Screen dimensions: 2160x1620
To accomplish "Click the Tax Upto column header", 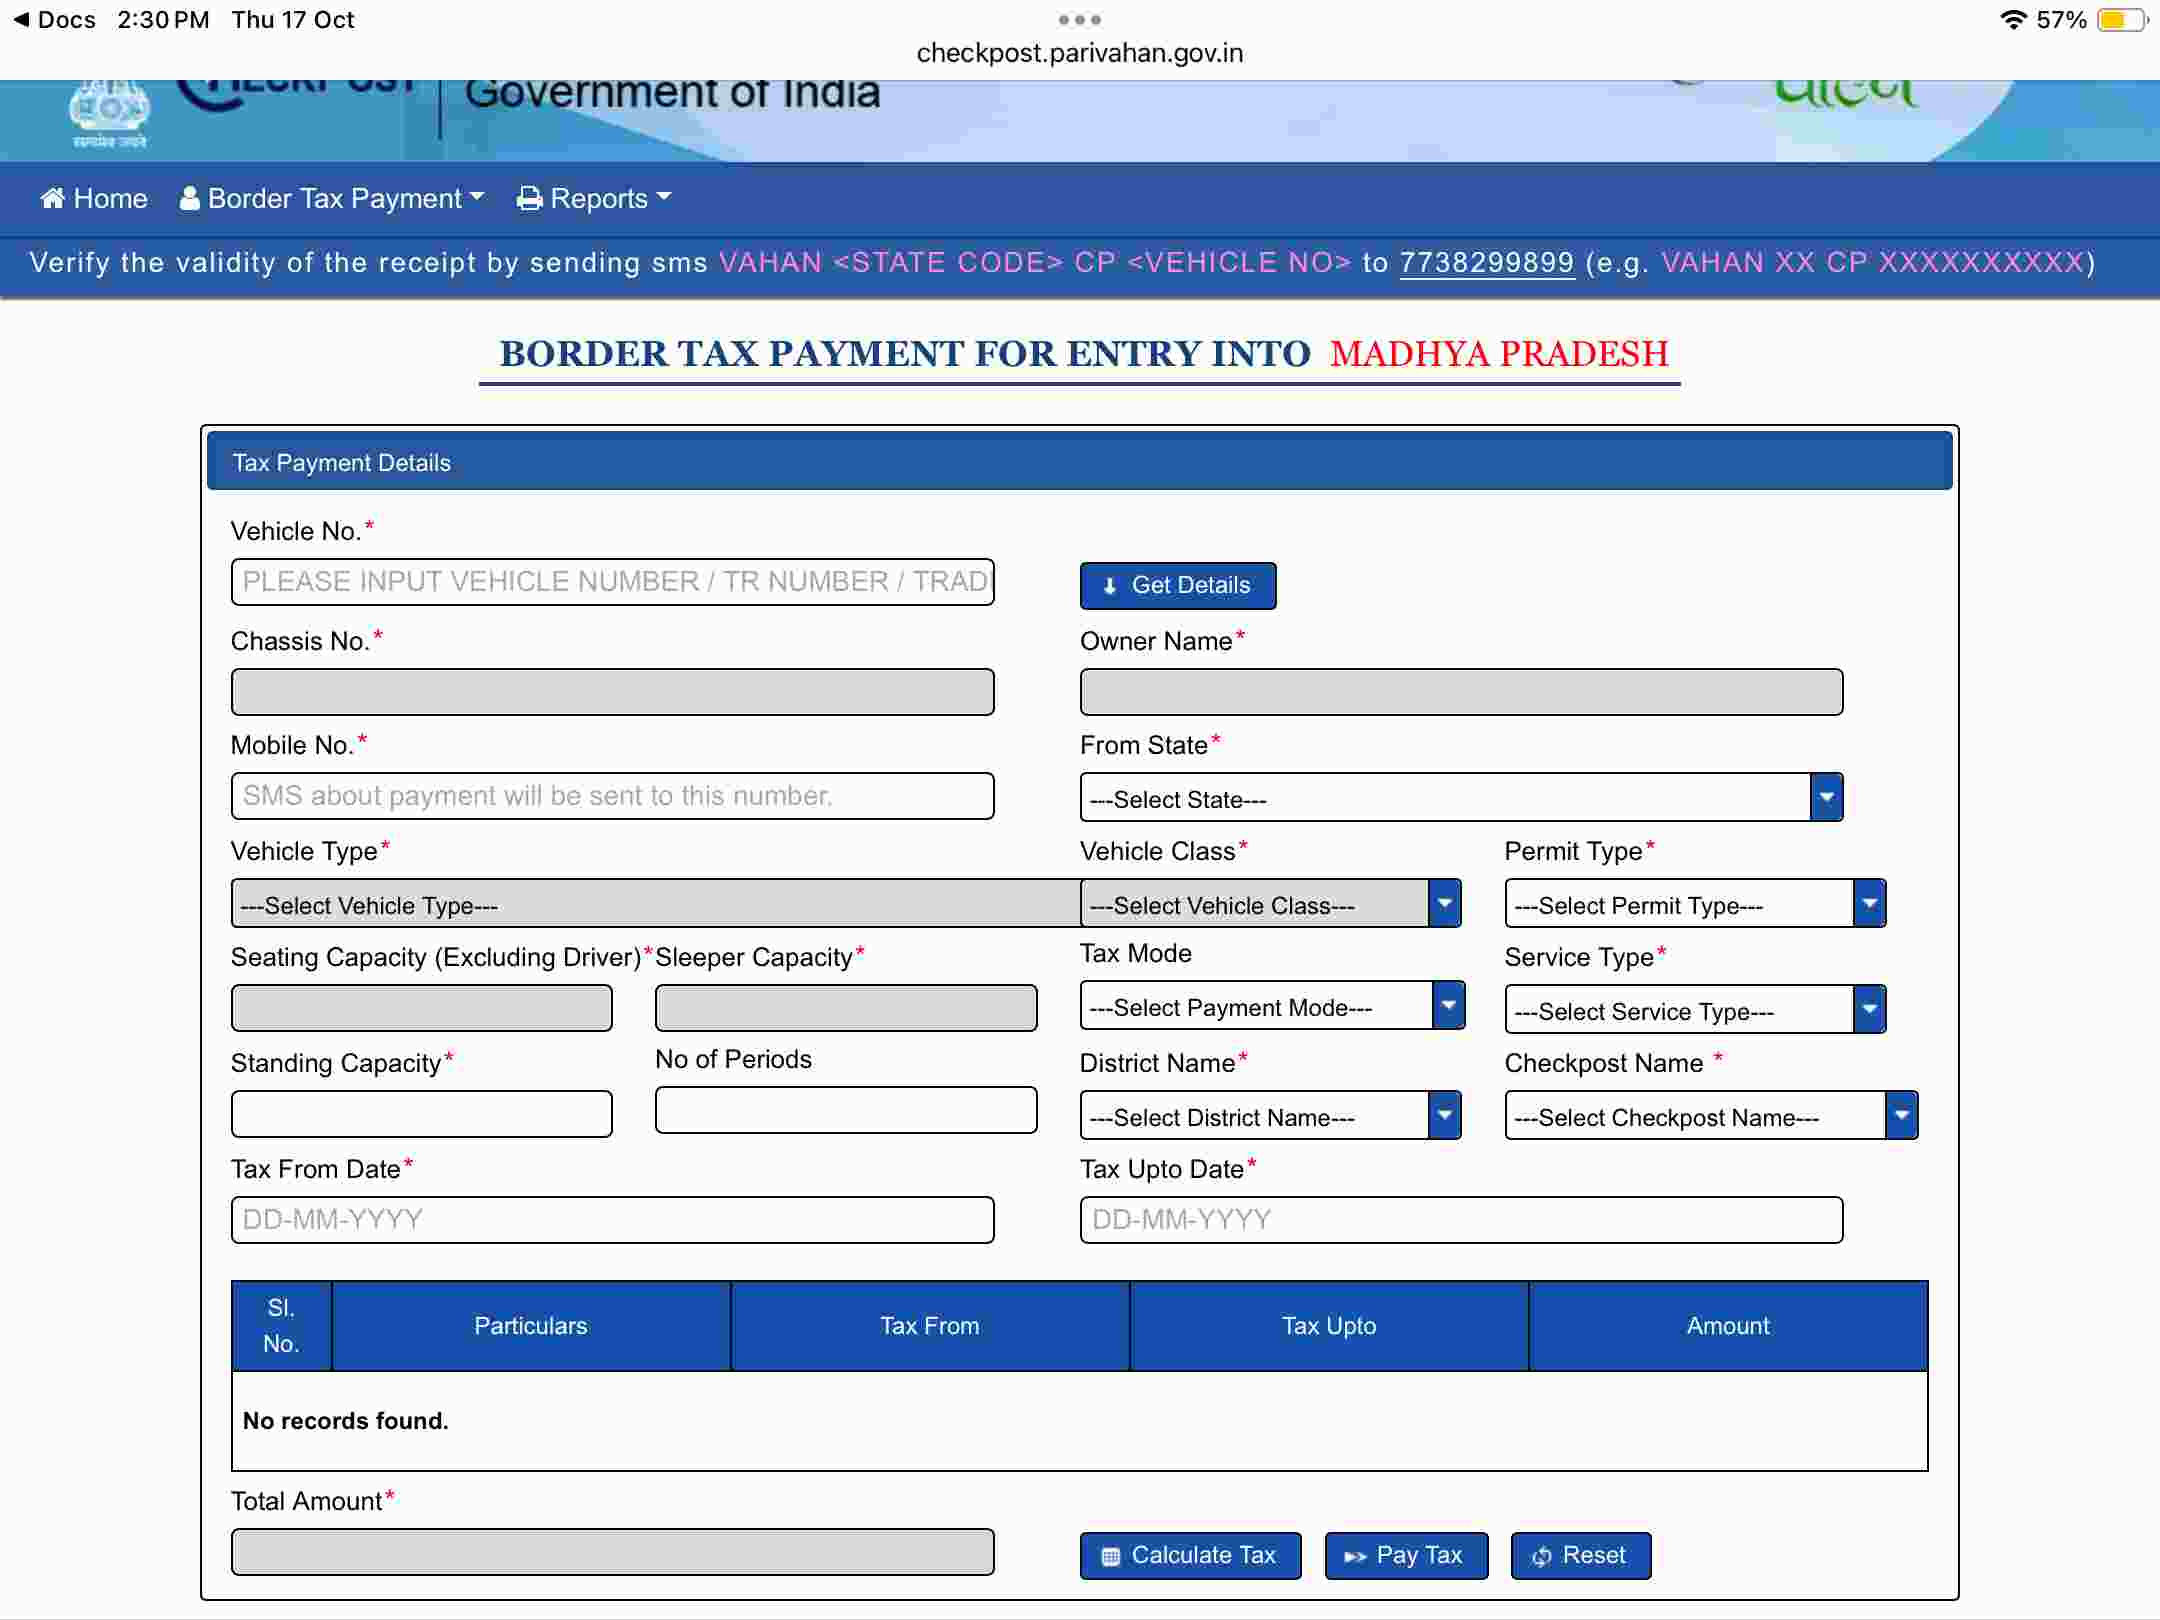I will point(1329,1326).
